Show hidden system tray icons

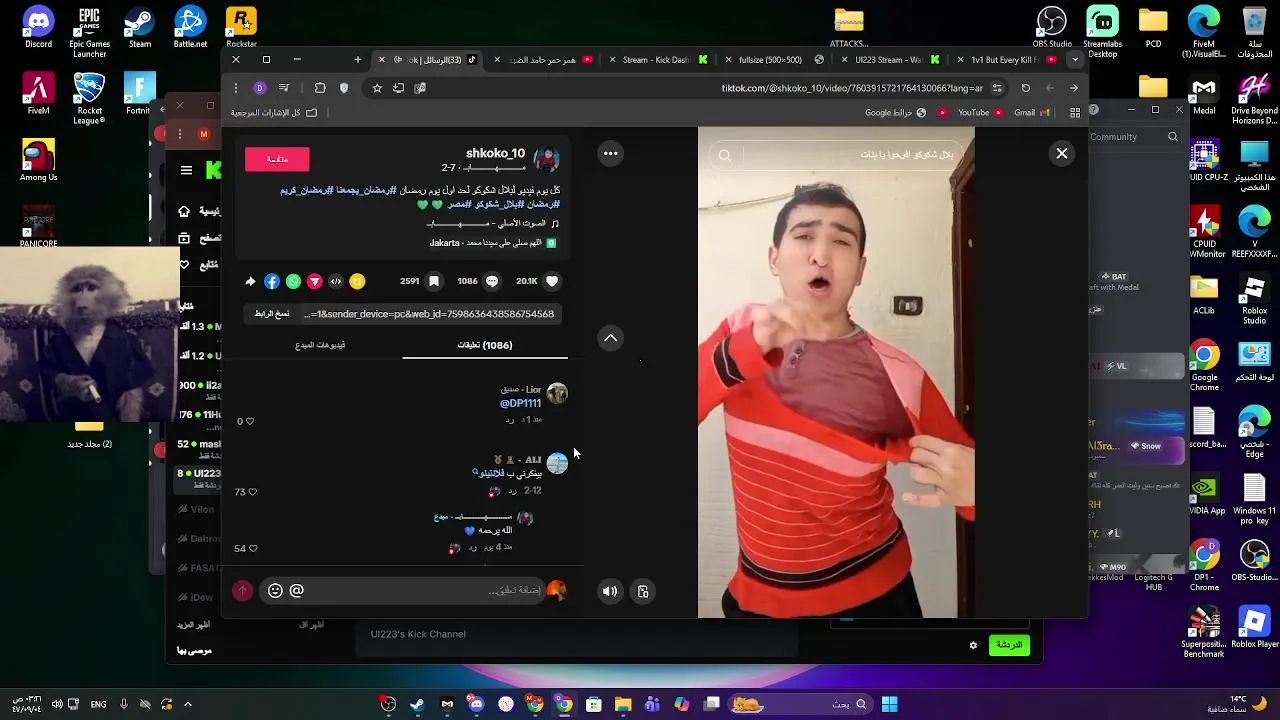tap(187, 704)
